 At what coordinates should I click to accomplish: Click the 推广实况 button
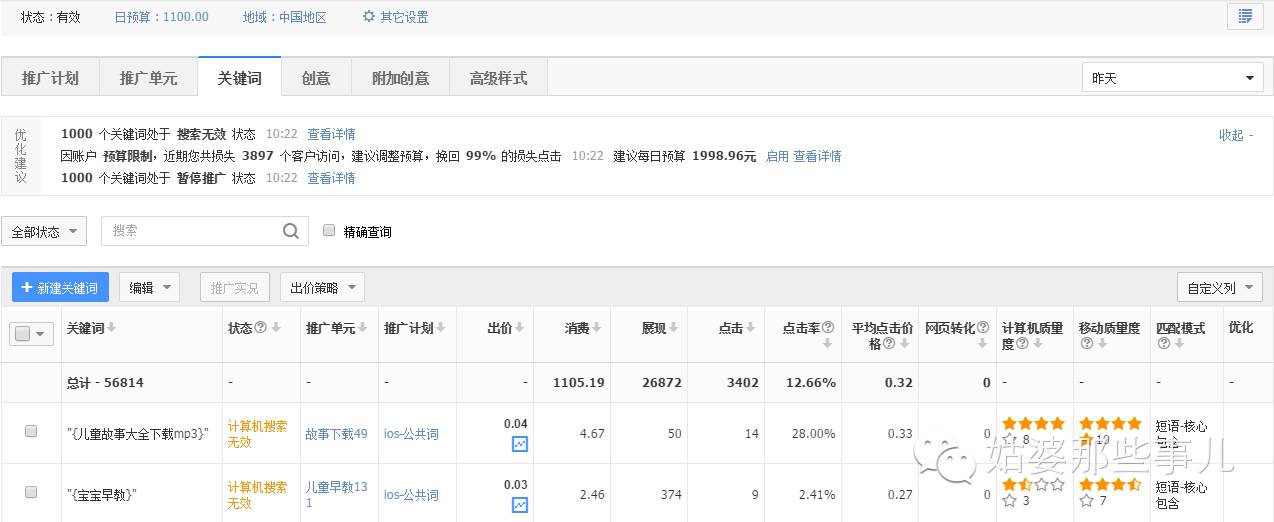tap(234, 288)
